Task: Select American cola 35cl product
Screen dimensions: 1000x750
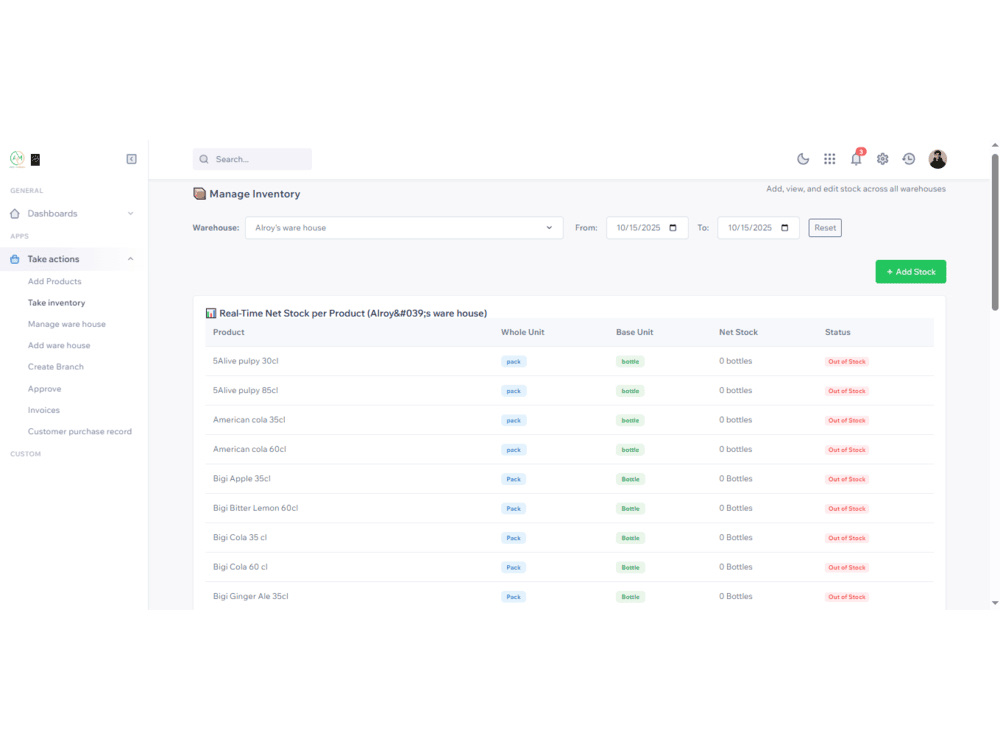Action: pos(249,420)
